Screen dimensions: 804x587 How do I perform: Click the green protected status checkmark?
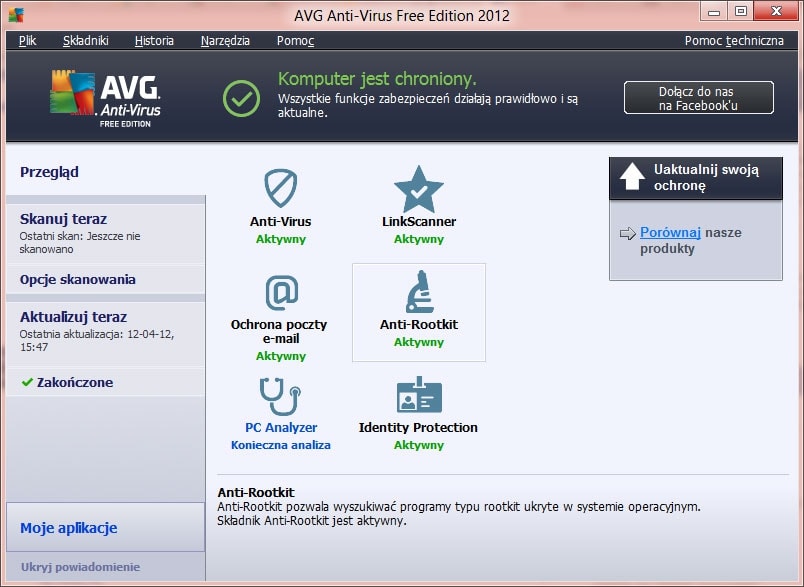coord(240,97)
